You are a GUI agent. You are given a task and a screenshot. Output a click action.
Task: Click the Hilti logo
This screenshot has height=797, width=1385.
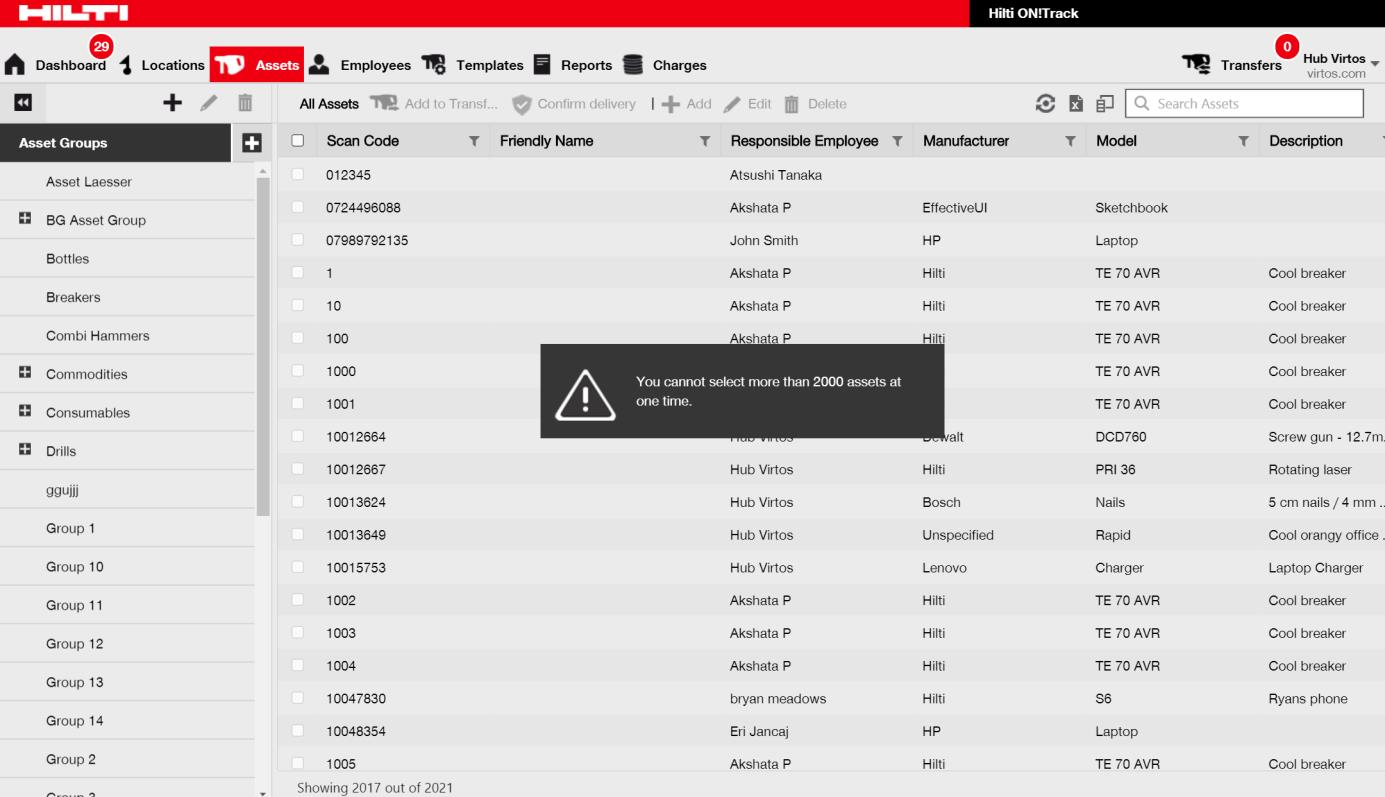[73, 13]
